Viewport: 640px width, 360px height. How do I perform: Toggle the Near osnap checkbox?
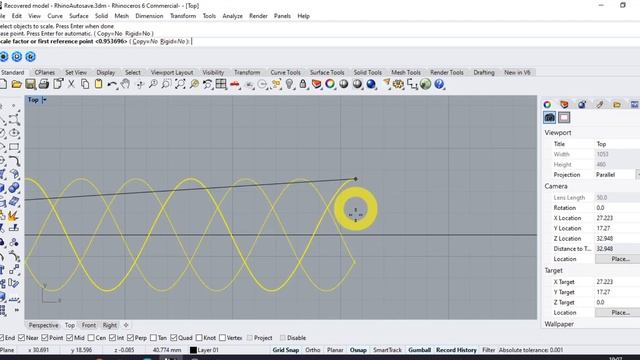[x=22, y=338]
